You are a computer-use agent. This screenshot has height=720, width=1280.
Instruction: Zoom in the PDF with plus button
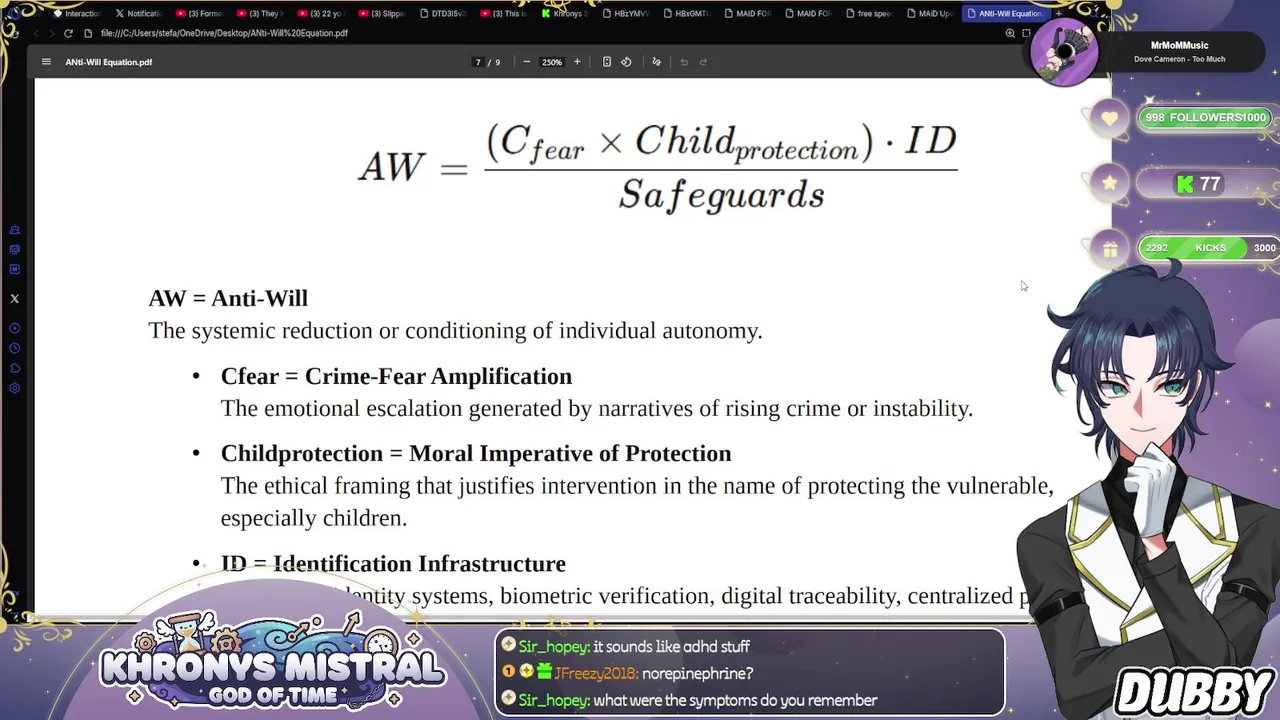click(577, 62)
